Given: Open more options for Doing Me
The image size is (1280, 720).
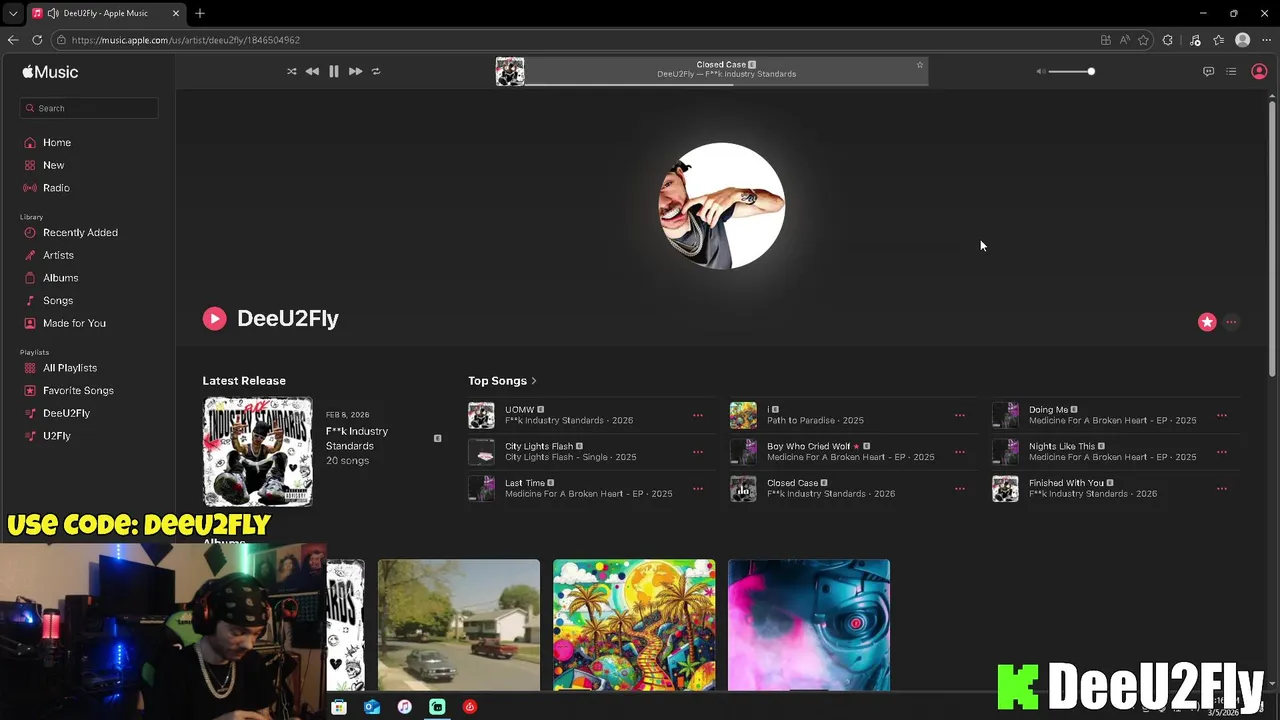Looking at the screenshot, I should click(x=1222, y=415).
